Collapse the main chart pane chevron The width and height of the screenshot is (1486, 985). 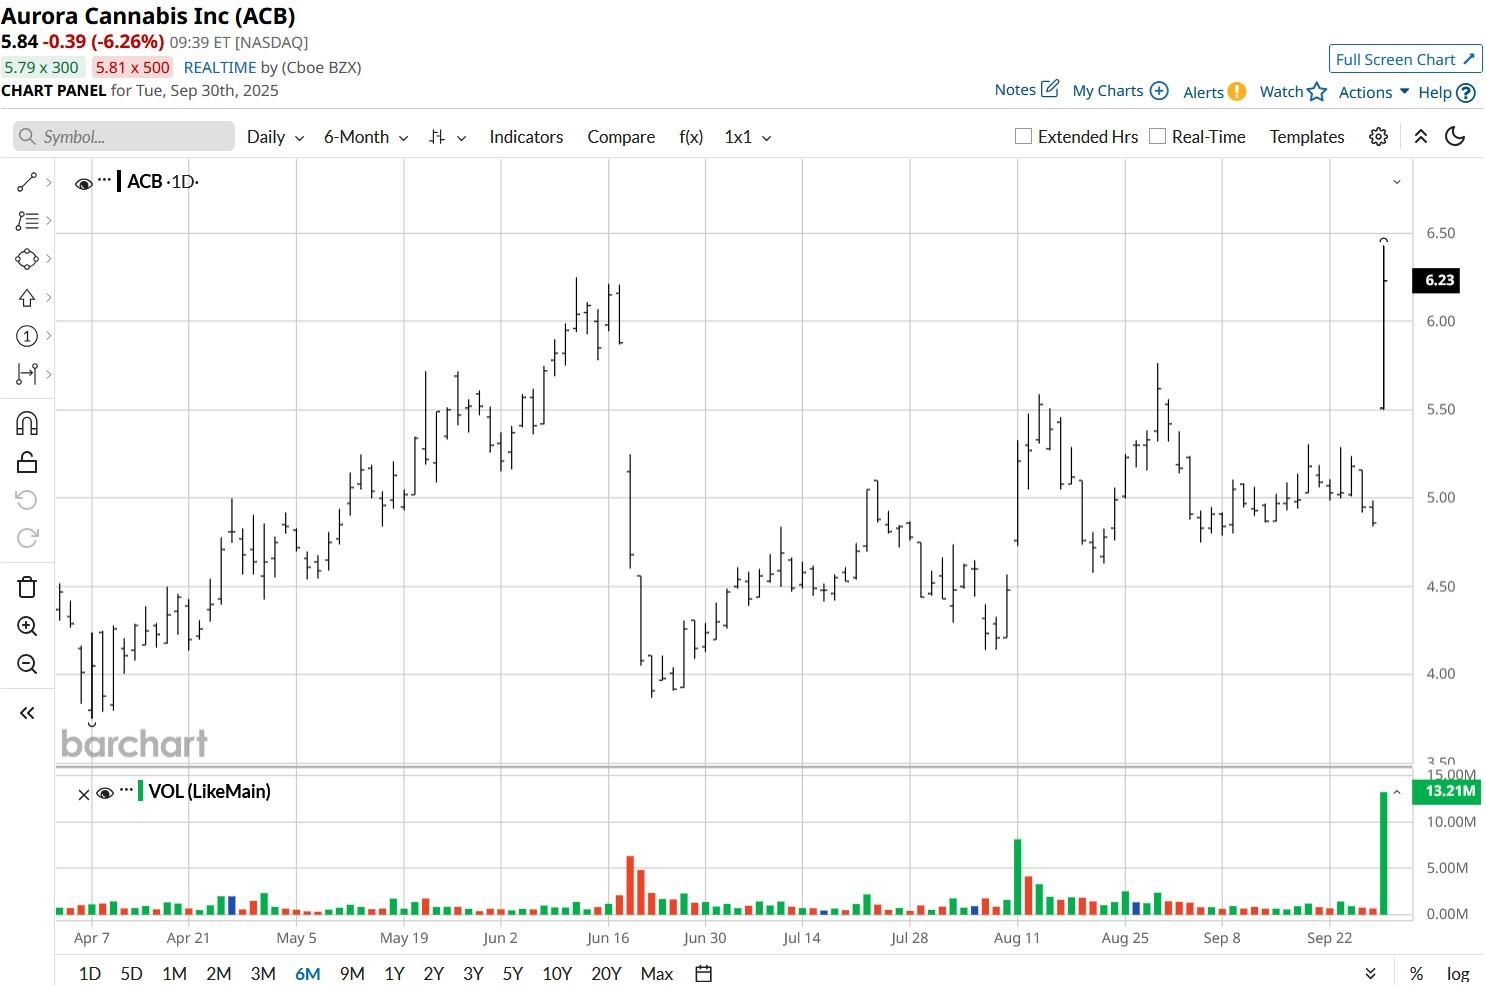[x=1397, y=182]
